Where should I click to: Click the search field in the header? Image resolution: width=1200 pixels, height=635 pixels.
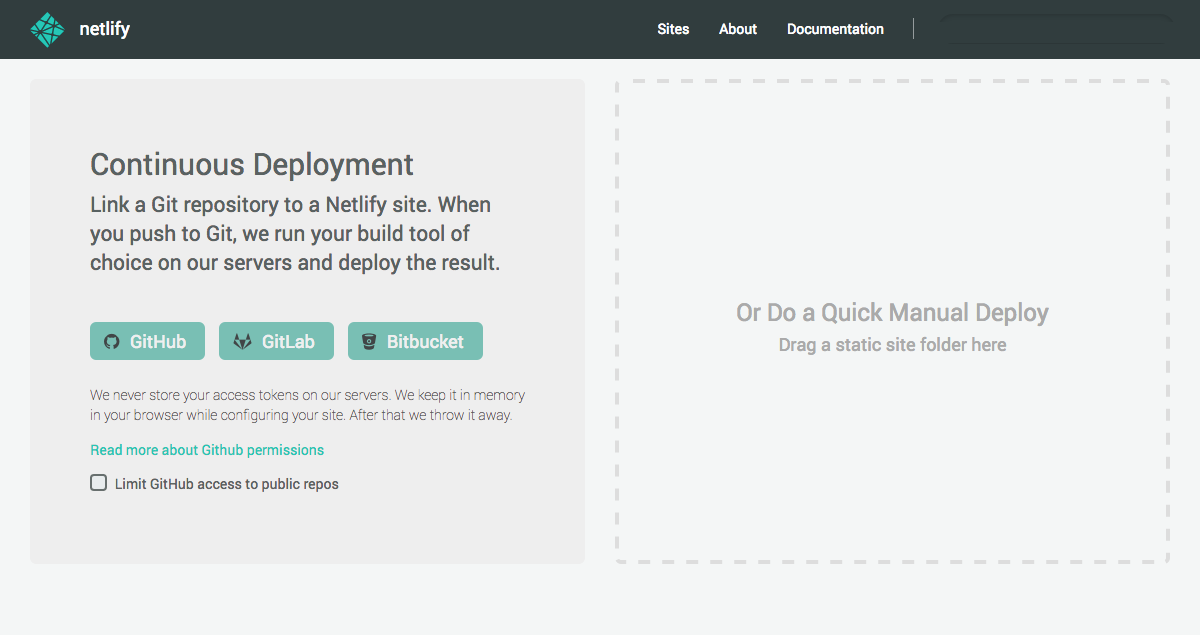tap(1056, 29)
